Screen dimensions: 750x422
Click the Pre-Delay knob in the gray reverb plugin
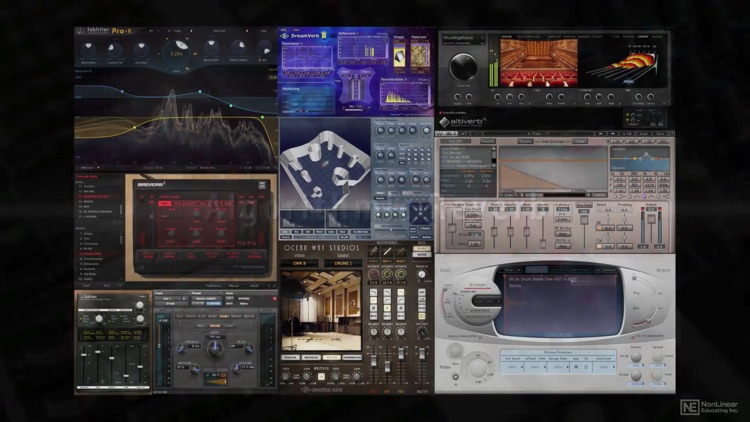pyautogui.click(x=182, y=347)
